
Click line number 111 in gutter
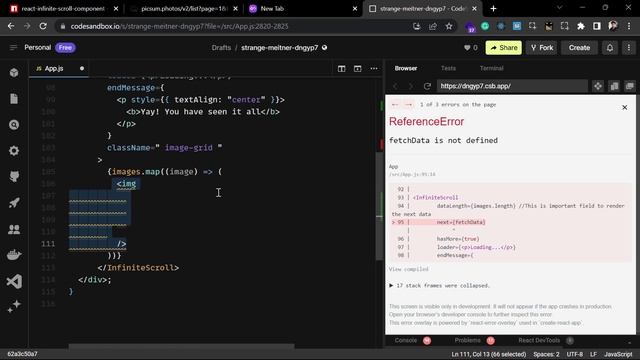click(48, 244)
